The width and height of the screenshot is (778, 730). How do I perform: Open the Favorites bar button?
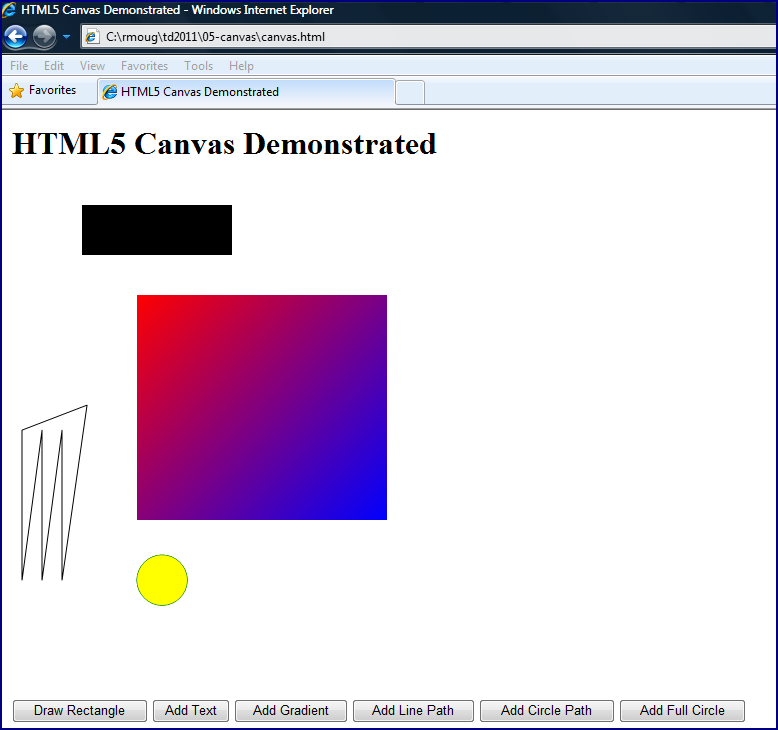43,90
